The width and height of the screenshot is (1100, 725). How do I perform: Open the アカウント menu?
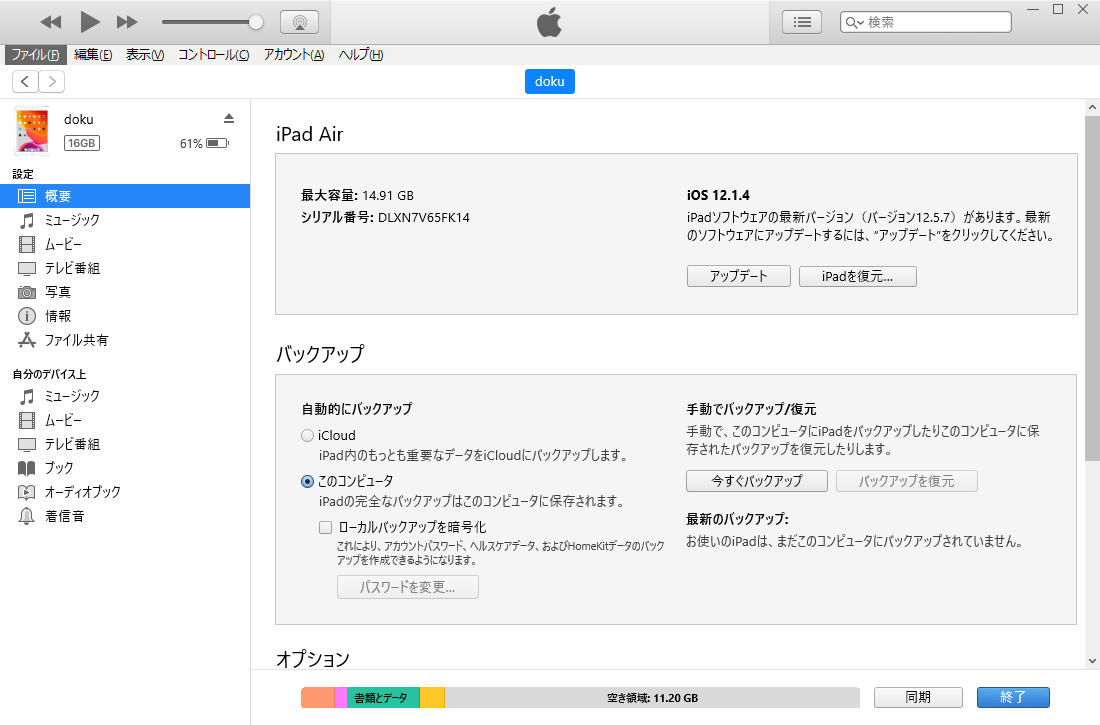coord(293,55)
